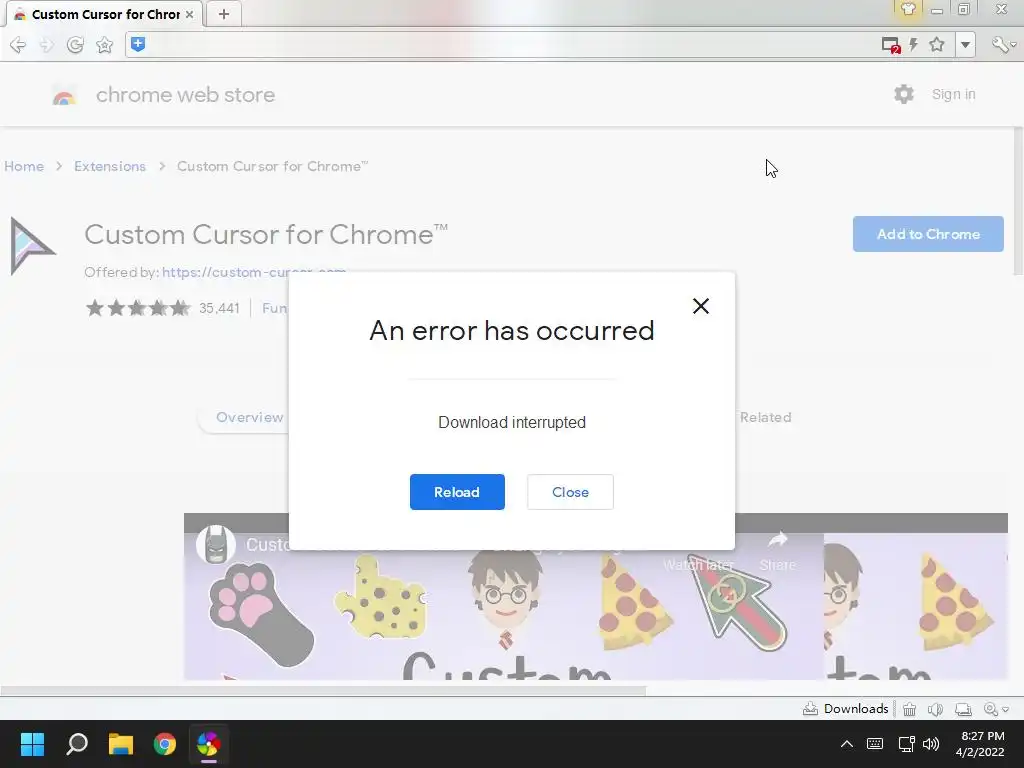Click the split screen icon in the status bar

coord(963,709)
